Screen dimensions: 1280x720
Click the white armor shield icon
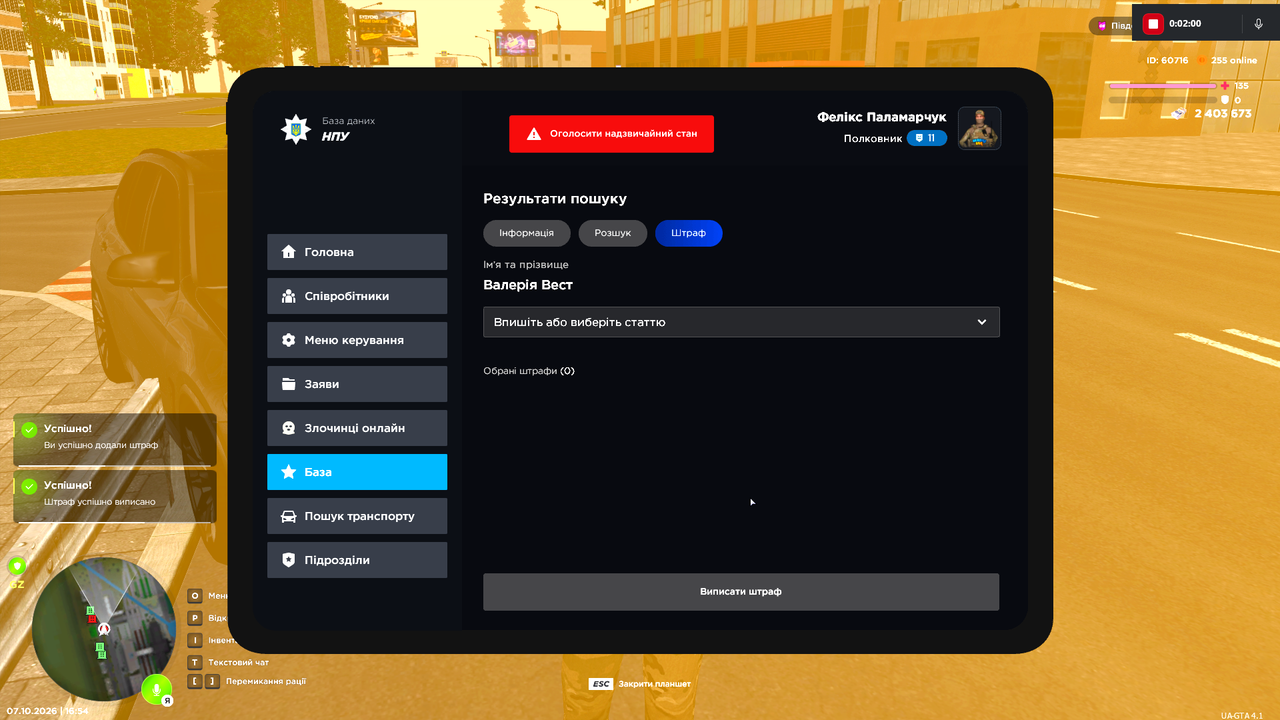click(1225, 100)
